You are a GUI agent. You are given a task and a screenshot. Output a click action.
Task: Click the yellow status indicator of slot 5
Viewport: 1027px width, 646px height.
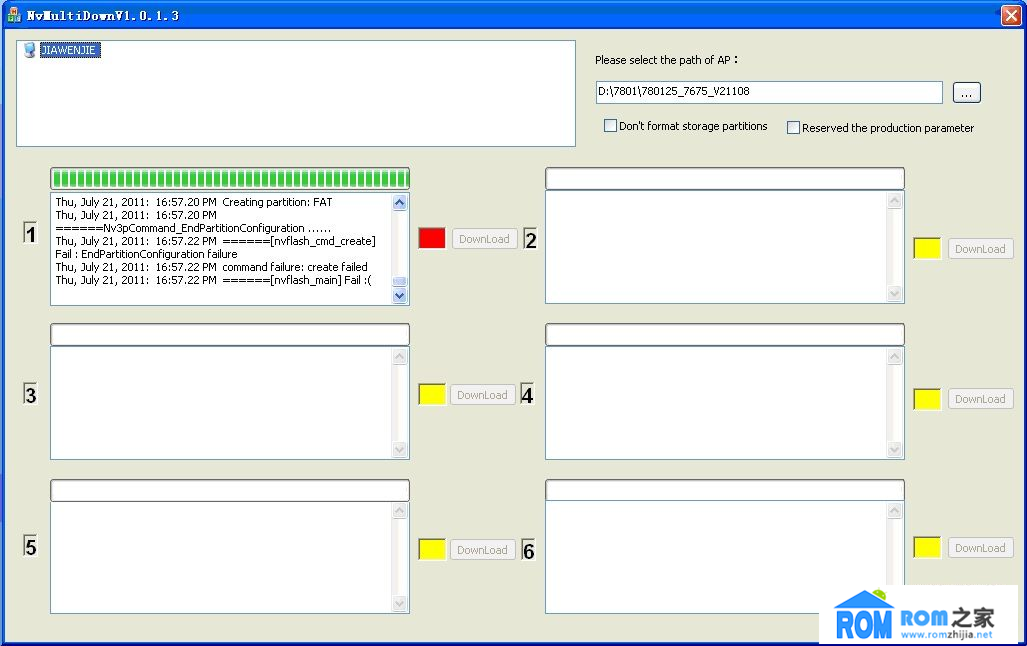click(x=432, y=550)
